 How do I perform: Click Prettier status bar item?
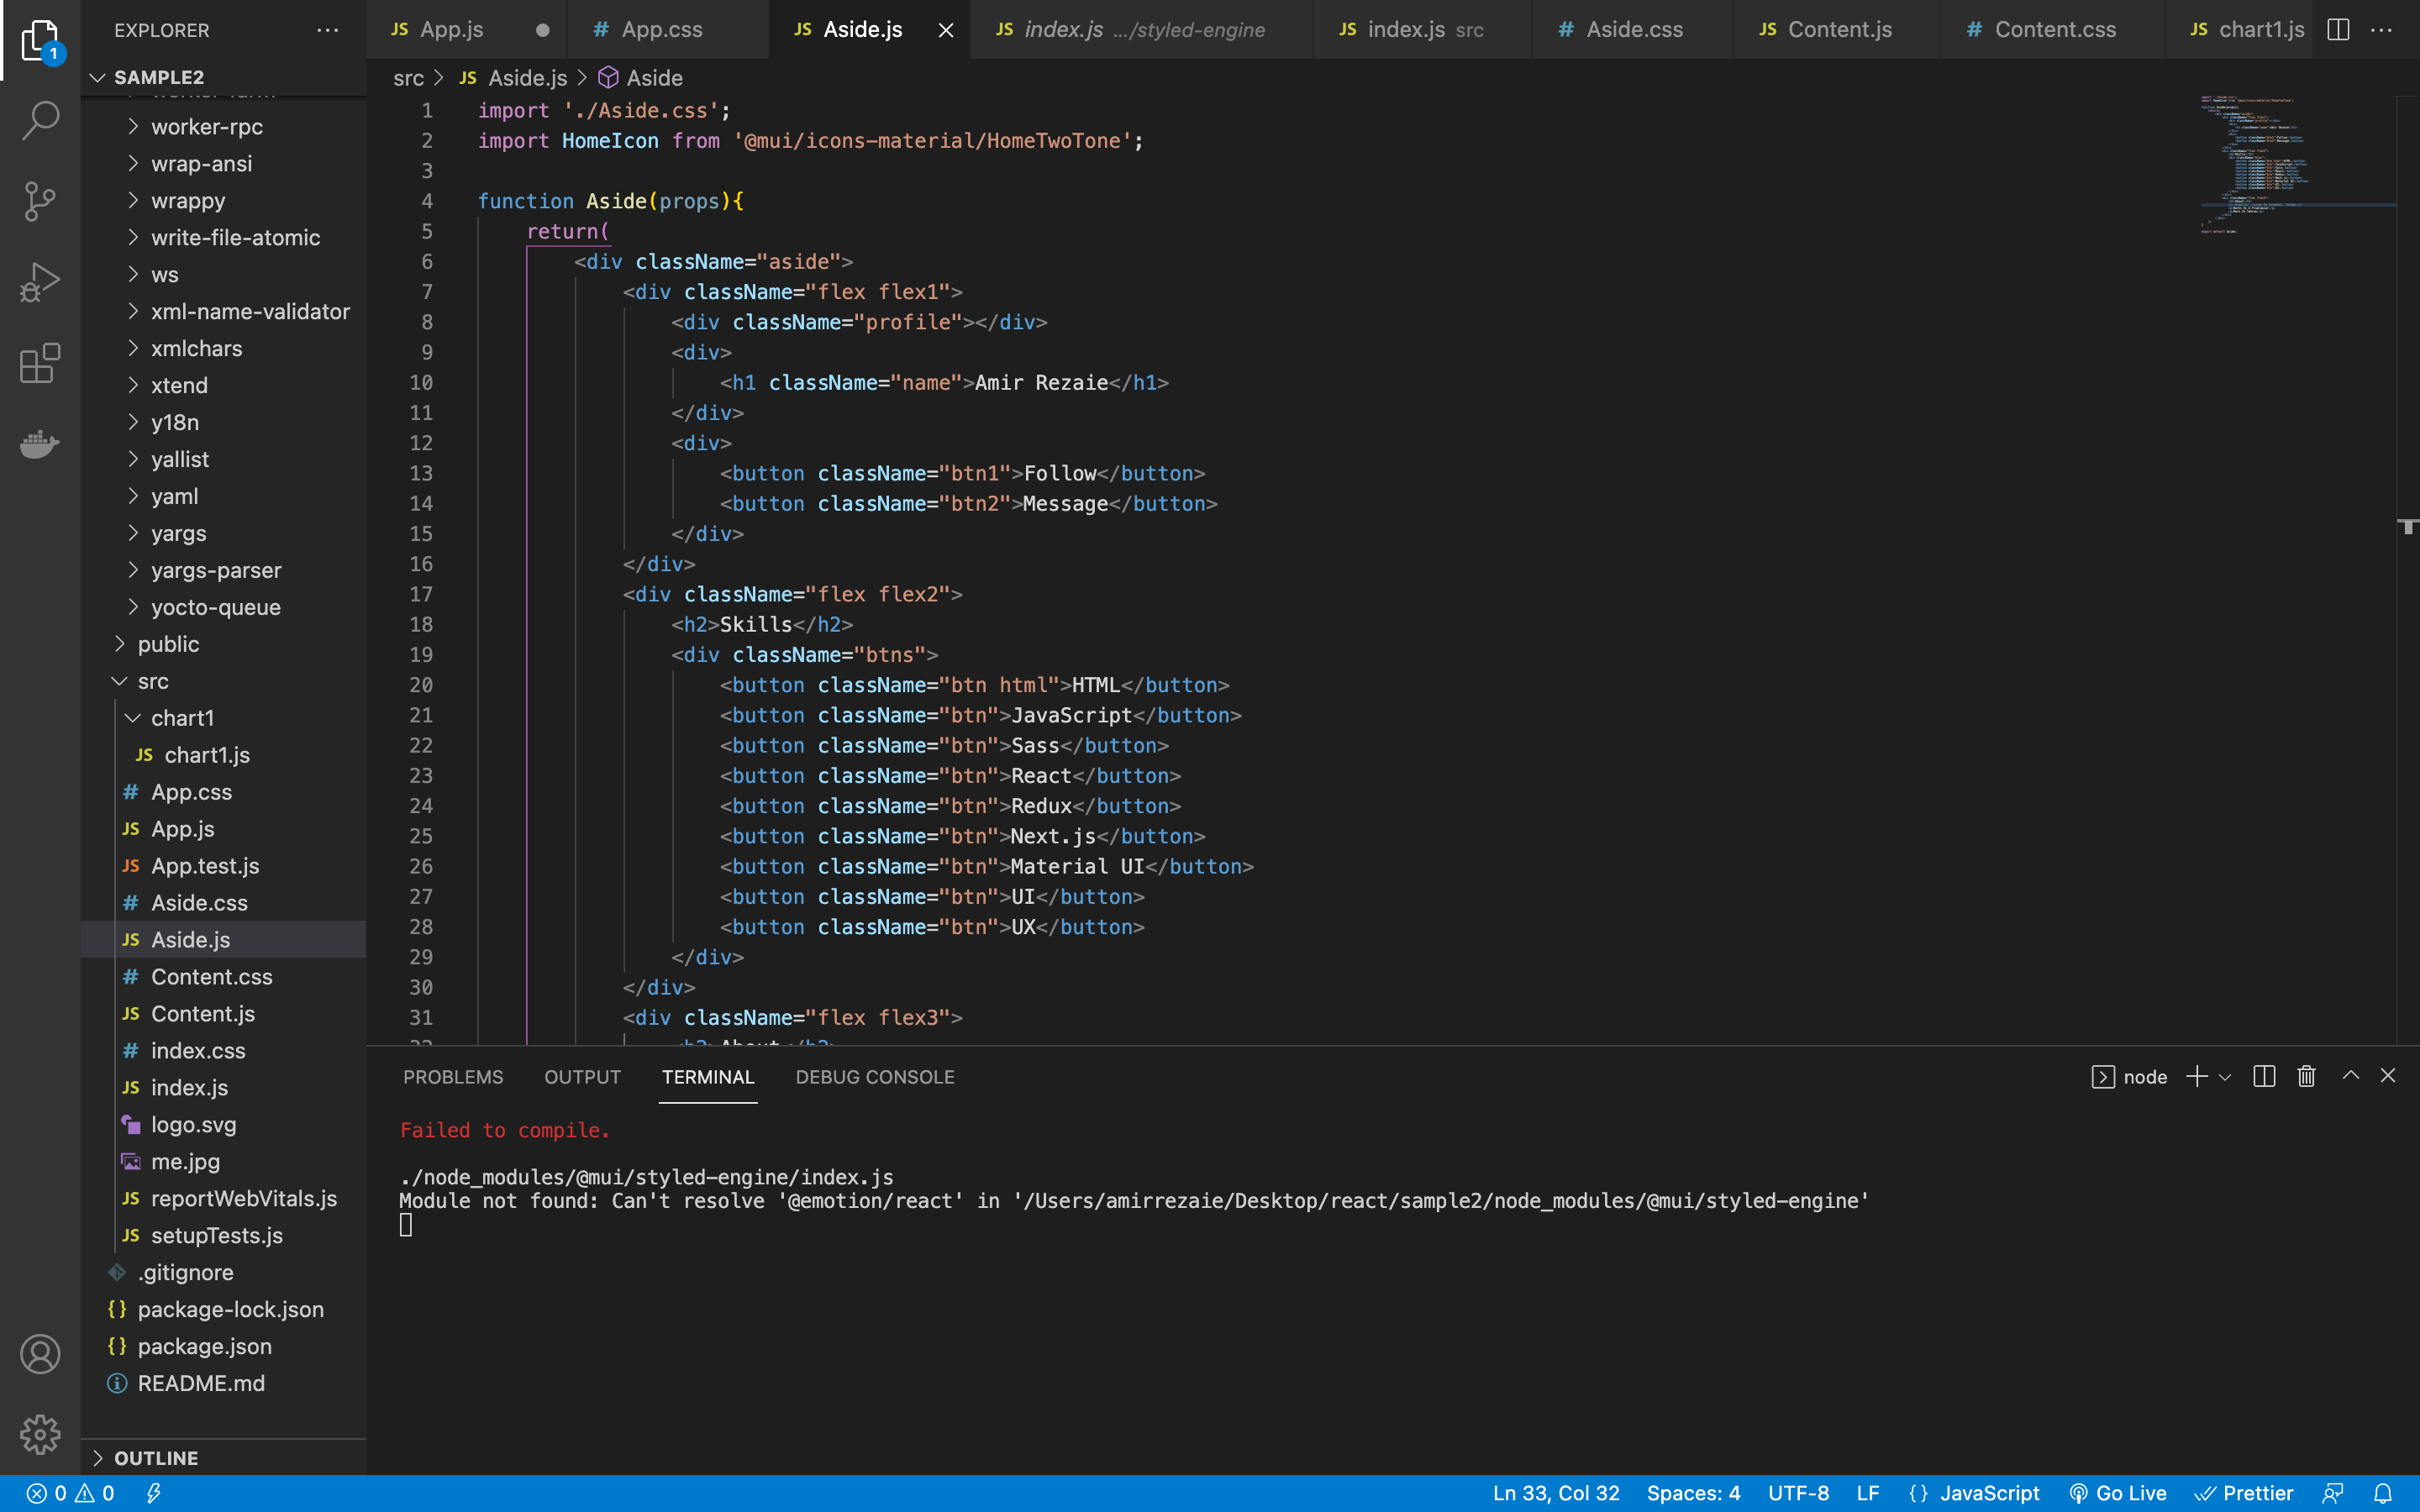pyautogui.click(x=2243, y=1493)
